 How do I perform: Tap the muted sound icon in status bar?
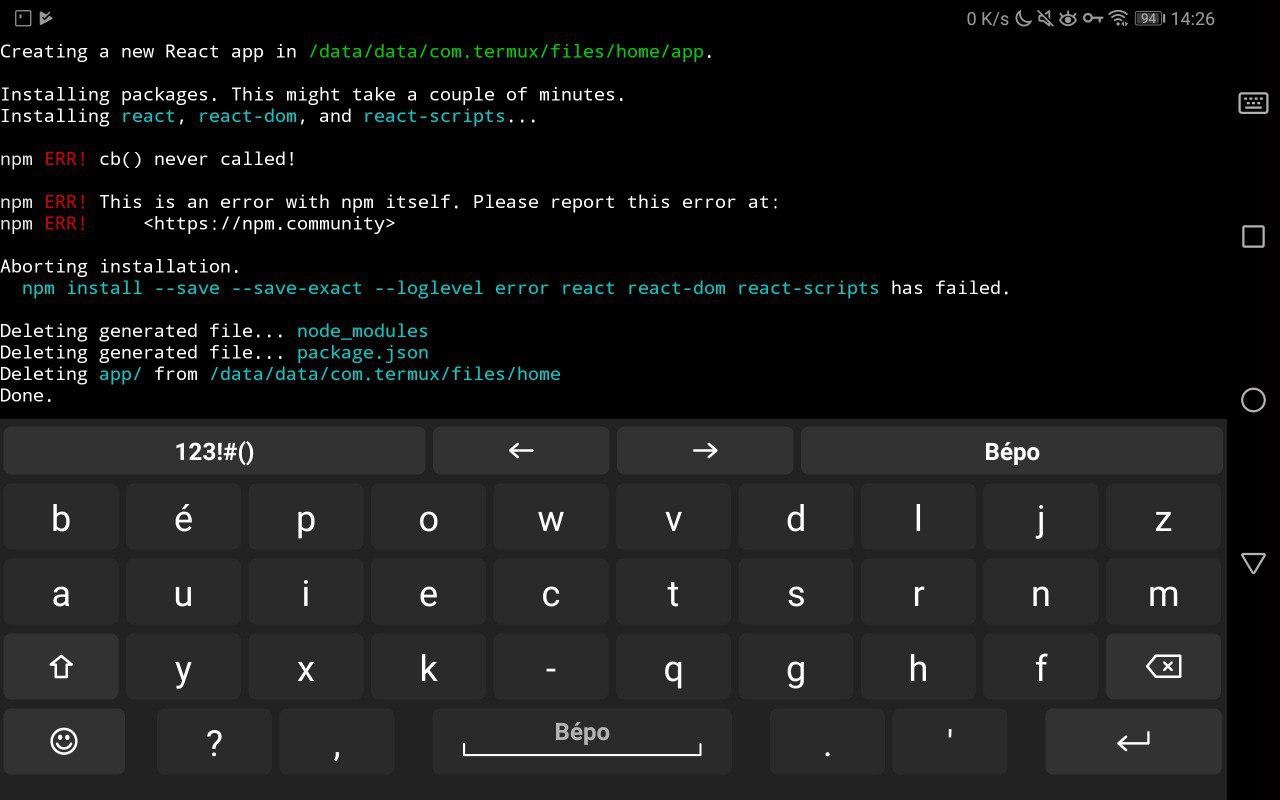pyautogui.click(x=1046, y=18)
